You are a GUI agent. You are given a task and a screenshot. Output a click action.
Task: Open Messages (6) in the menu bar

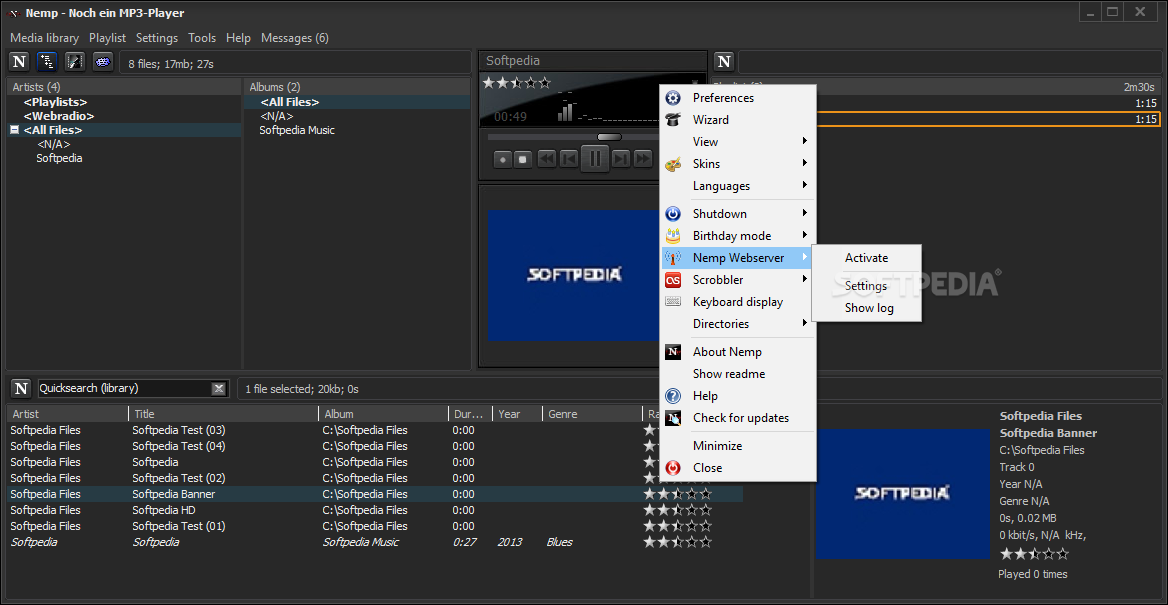[295, 38]
